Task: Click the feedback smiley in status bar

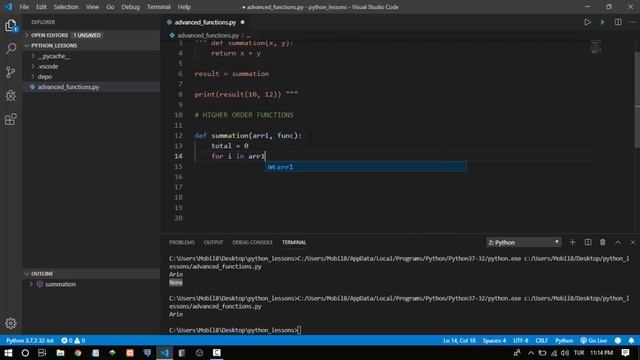Action: tap(618, 340)
